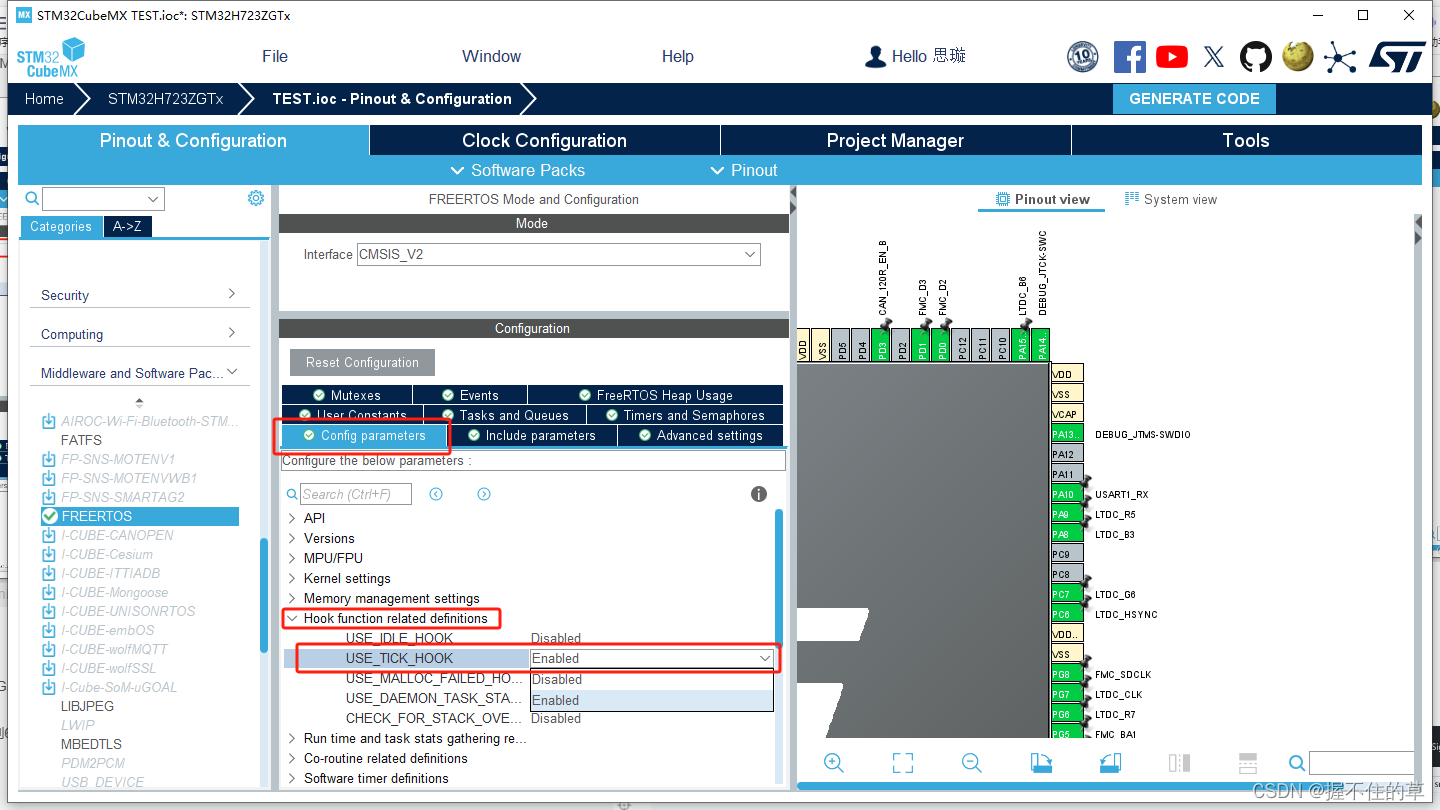Open the Wikipedia globe icon
This screenshot has width=1440, height=810.
[x=1298, y=56]
